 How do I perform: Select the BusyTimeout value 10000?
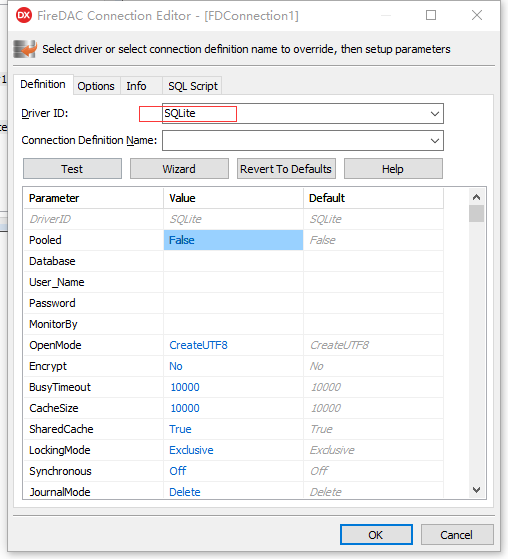coord(234,387)
